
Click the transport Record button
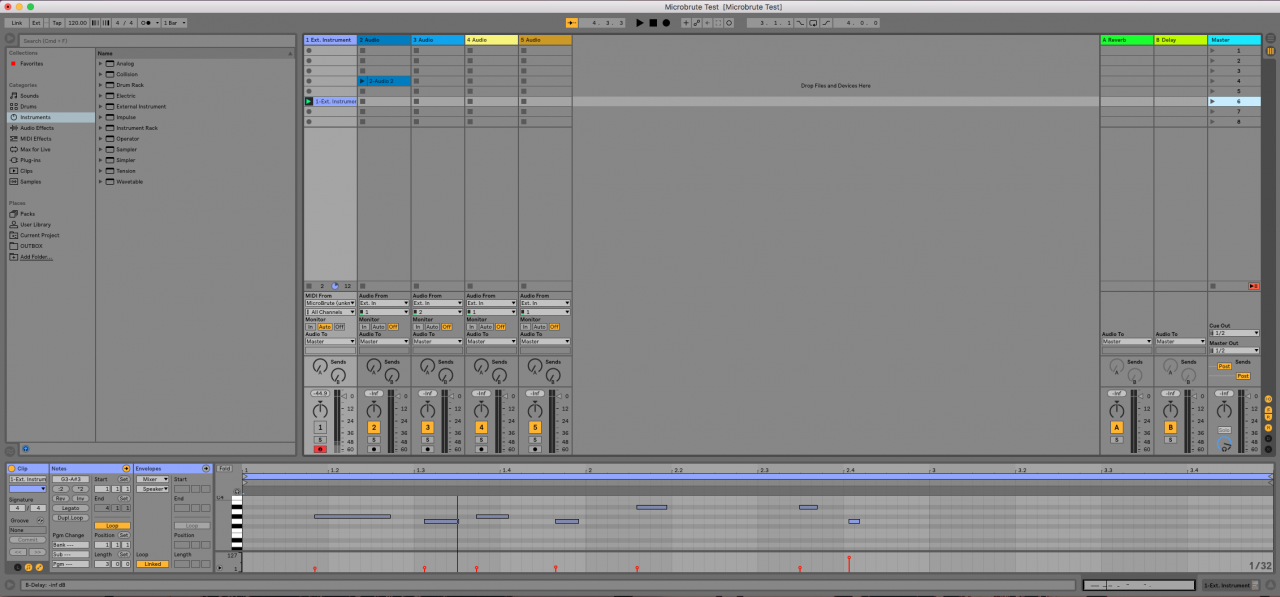(x=666, y=22)
